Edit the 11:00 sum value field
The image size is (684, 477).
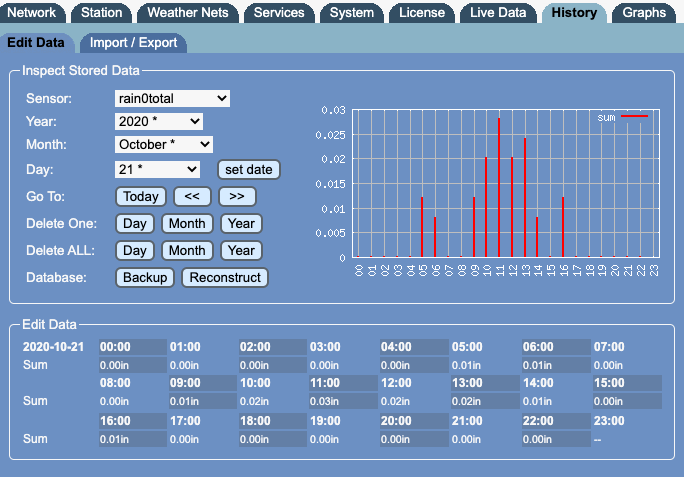tap(343, 401)
